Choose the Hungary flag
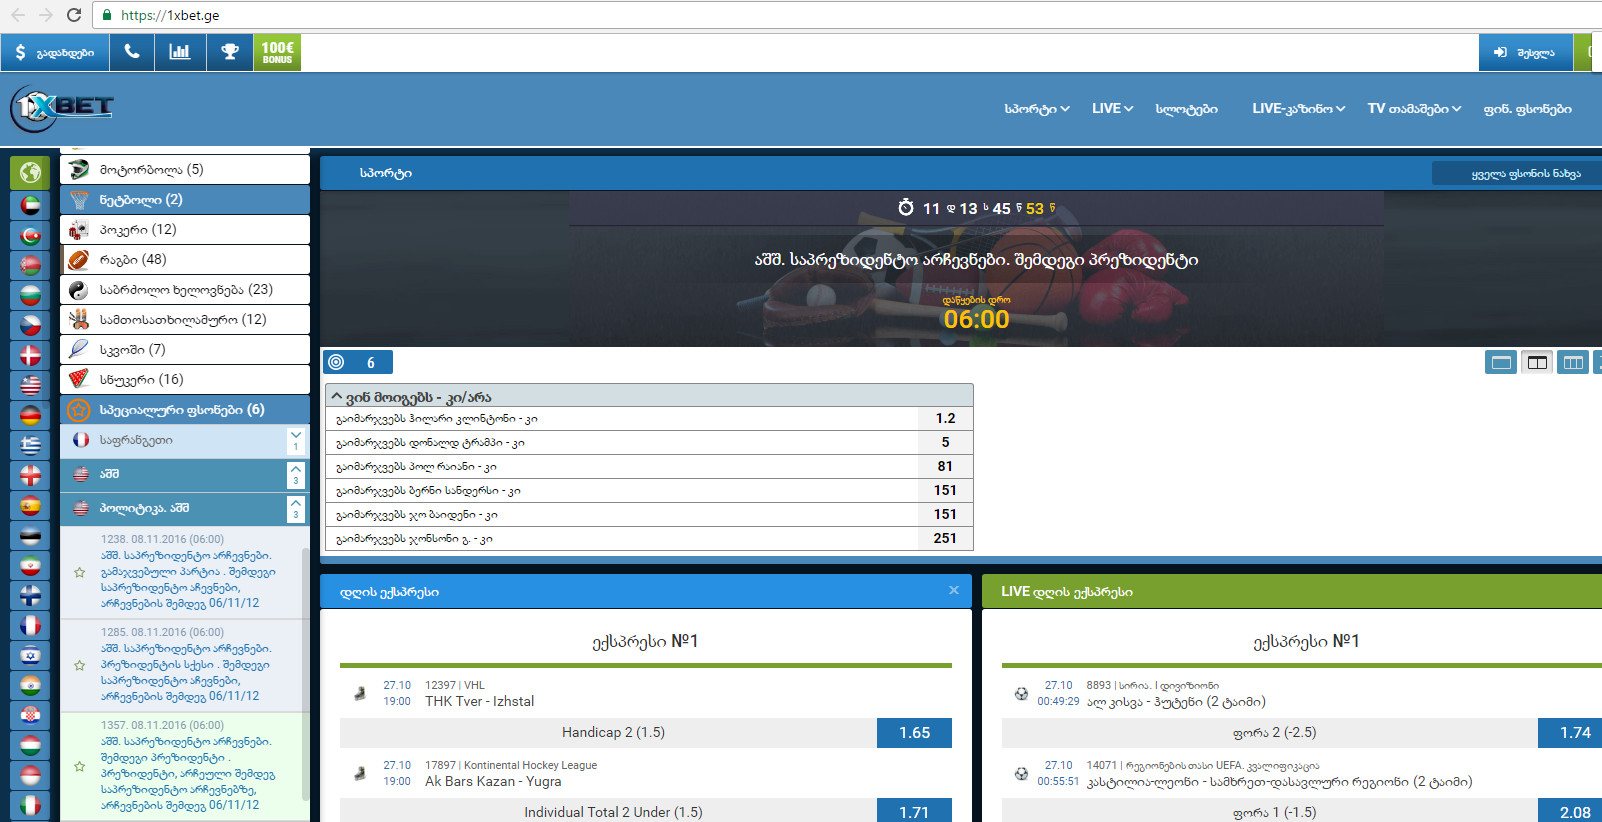This screenshot has height=822, width=1602. click(x=31, y=746)
